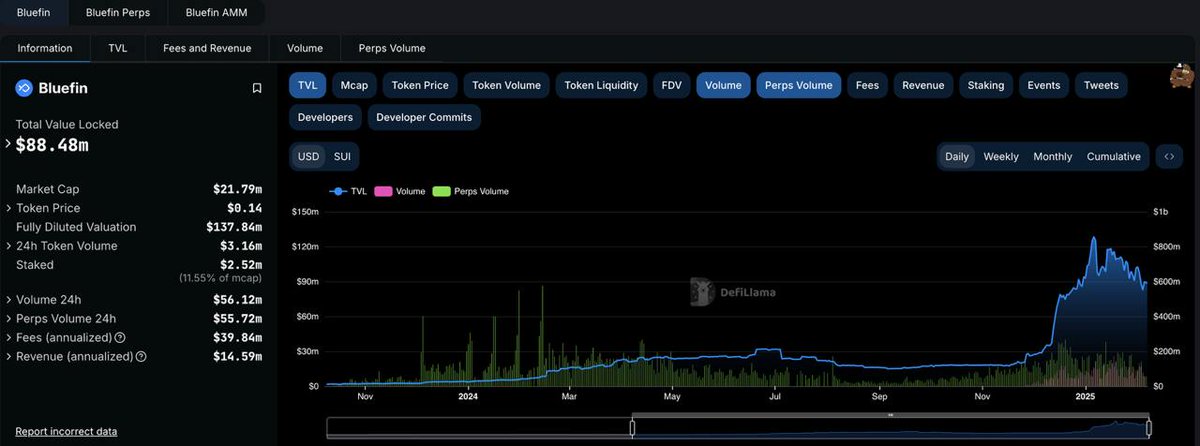Enable the FDV chart metric
Screen dimensions: 1200x446
point(671,86)
